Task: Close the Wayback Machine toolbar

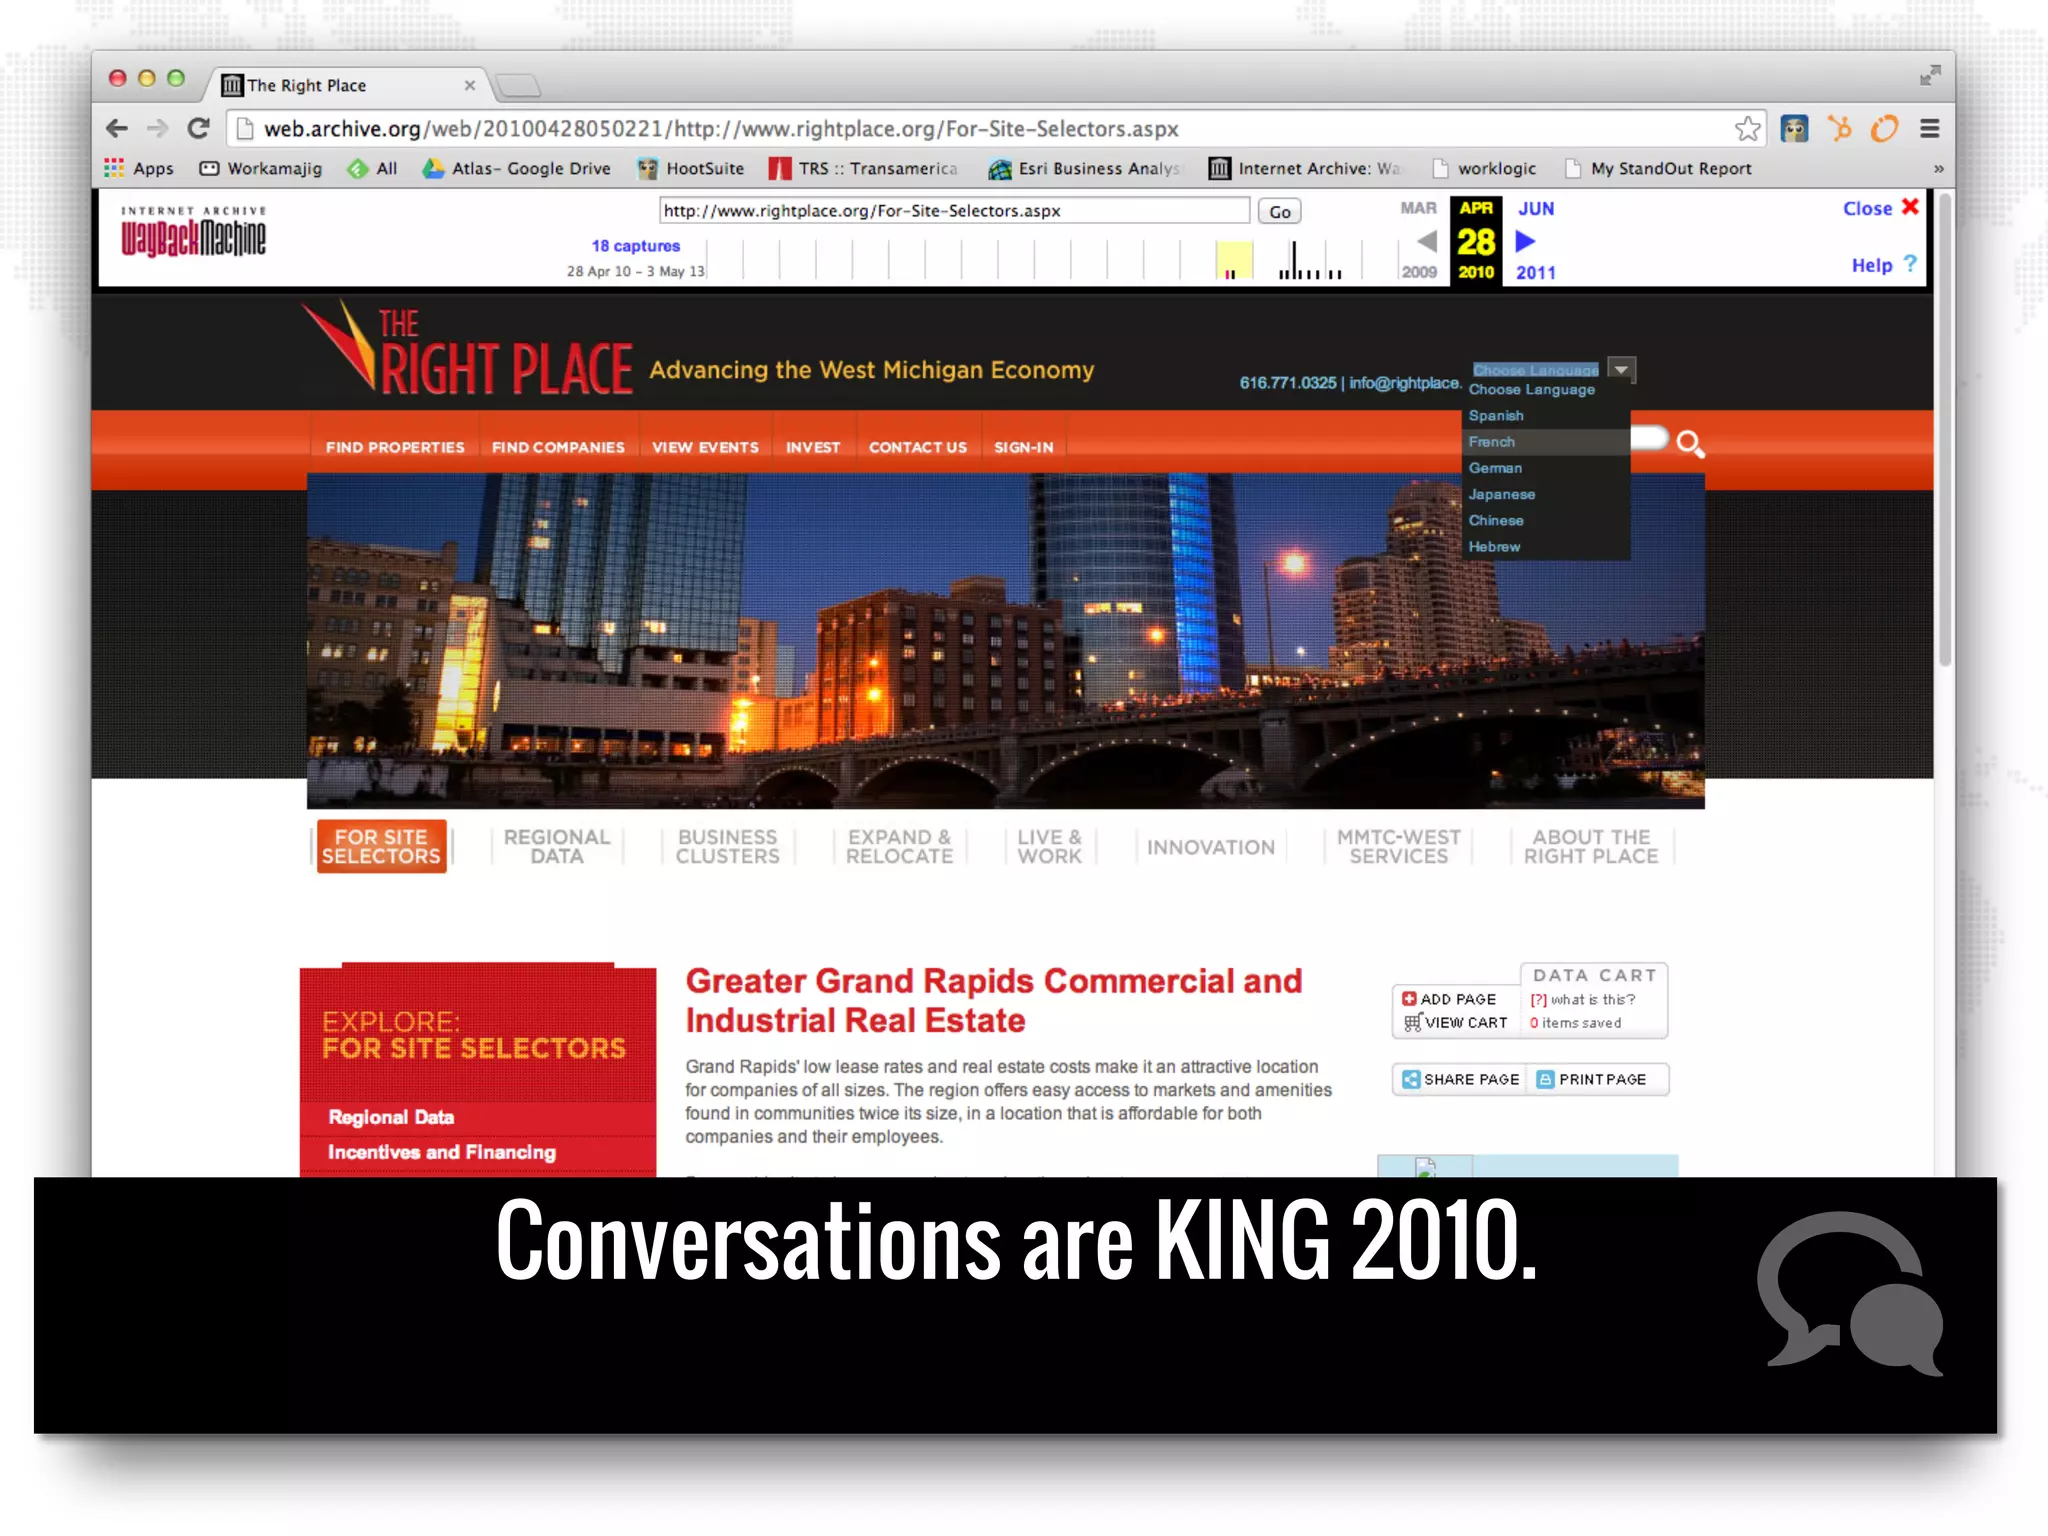Action: [x=1880, y=208]
